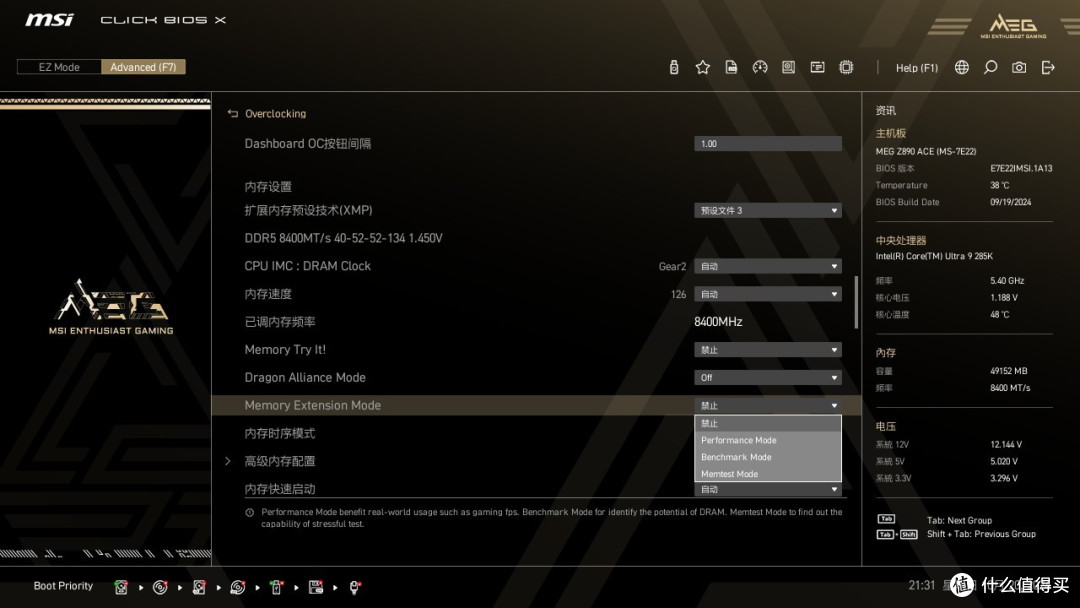Open Favorites star icon
The width and height of the screenshot is (1080, 608).
tap(703, 67)
